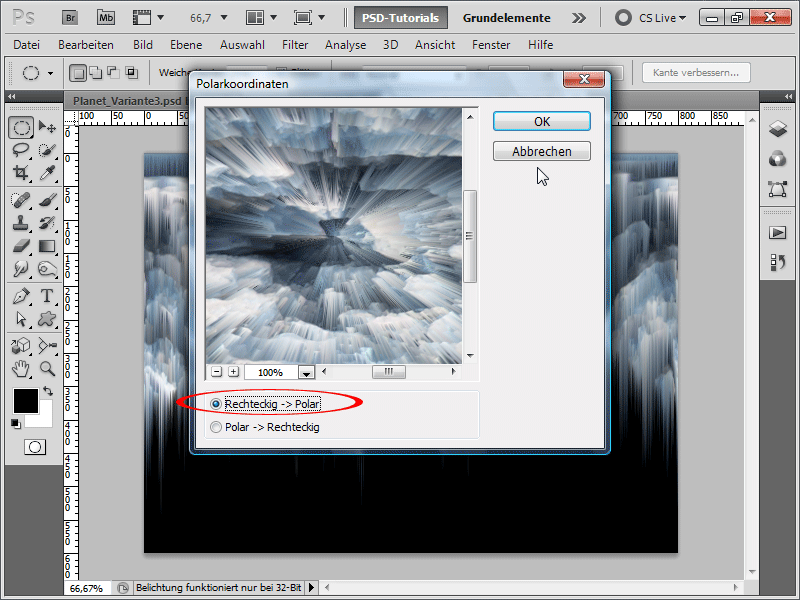
Task: Open the Bearbeiten menu
Action: [x=86, y=45]
